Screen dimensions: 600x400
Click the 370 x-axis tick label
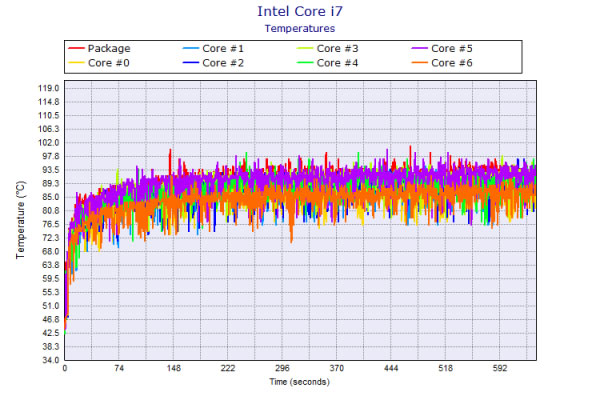(x=337, y=368)
